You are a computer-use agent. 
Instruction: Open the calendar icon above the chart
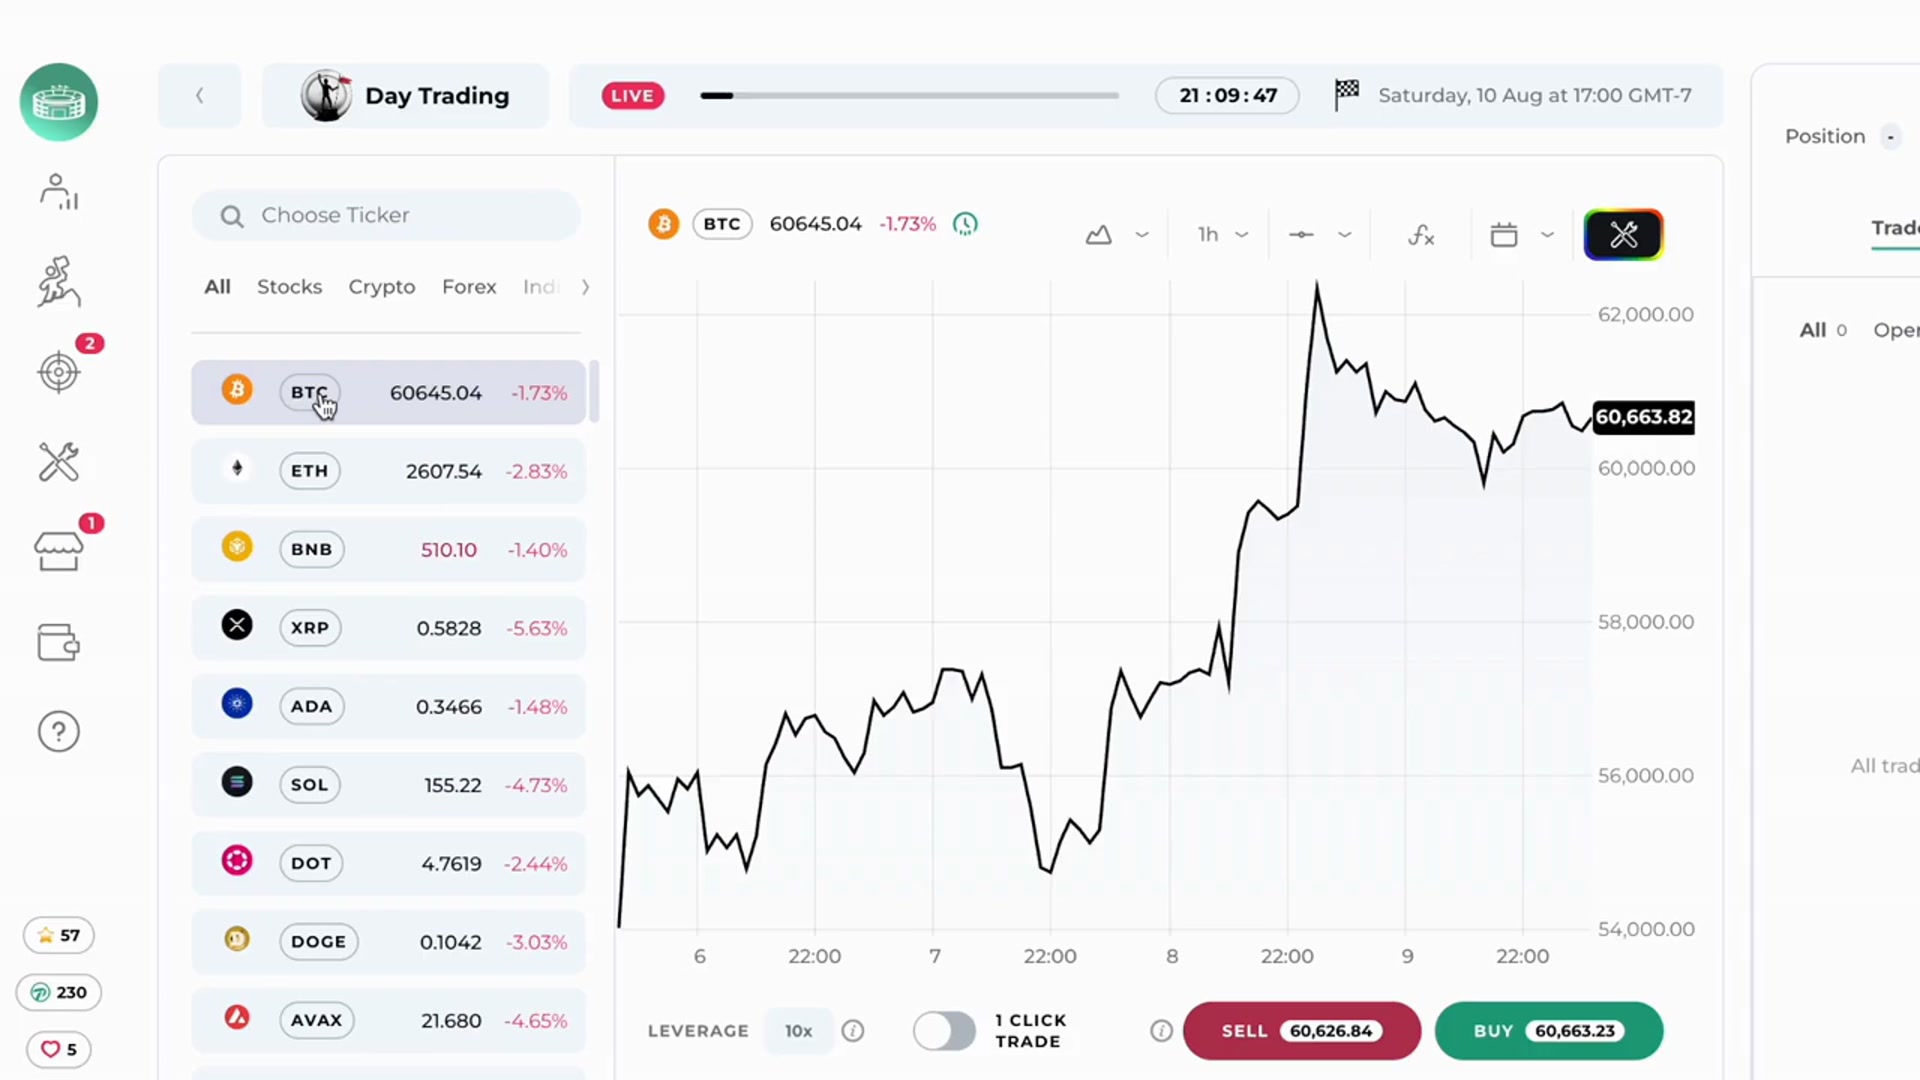tap(1504, 234)
